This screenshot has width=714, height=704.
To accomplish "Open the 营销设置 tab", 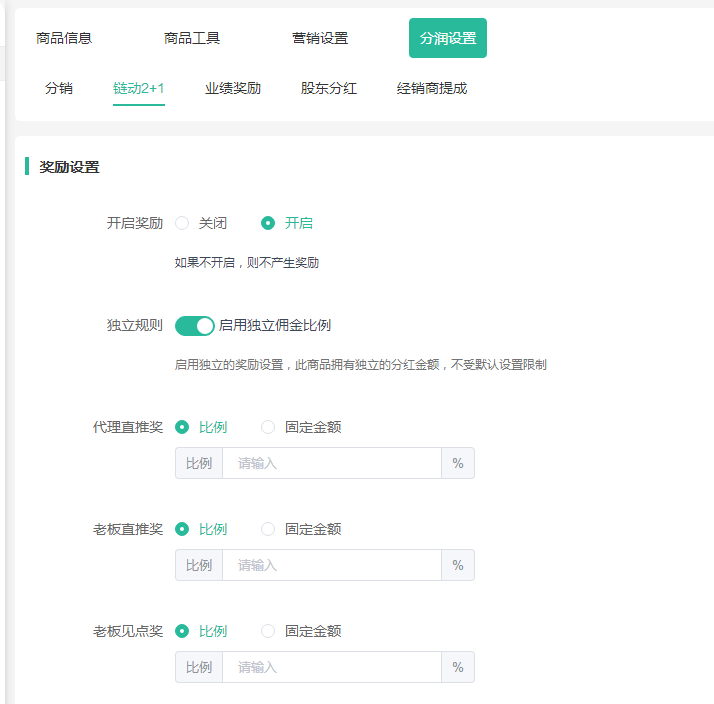I will coord(320,38).
